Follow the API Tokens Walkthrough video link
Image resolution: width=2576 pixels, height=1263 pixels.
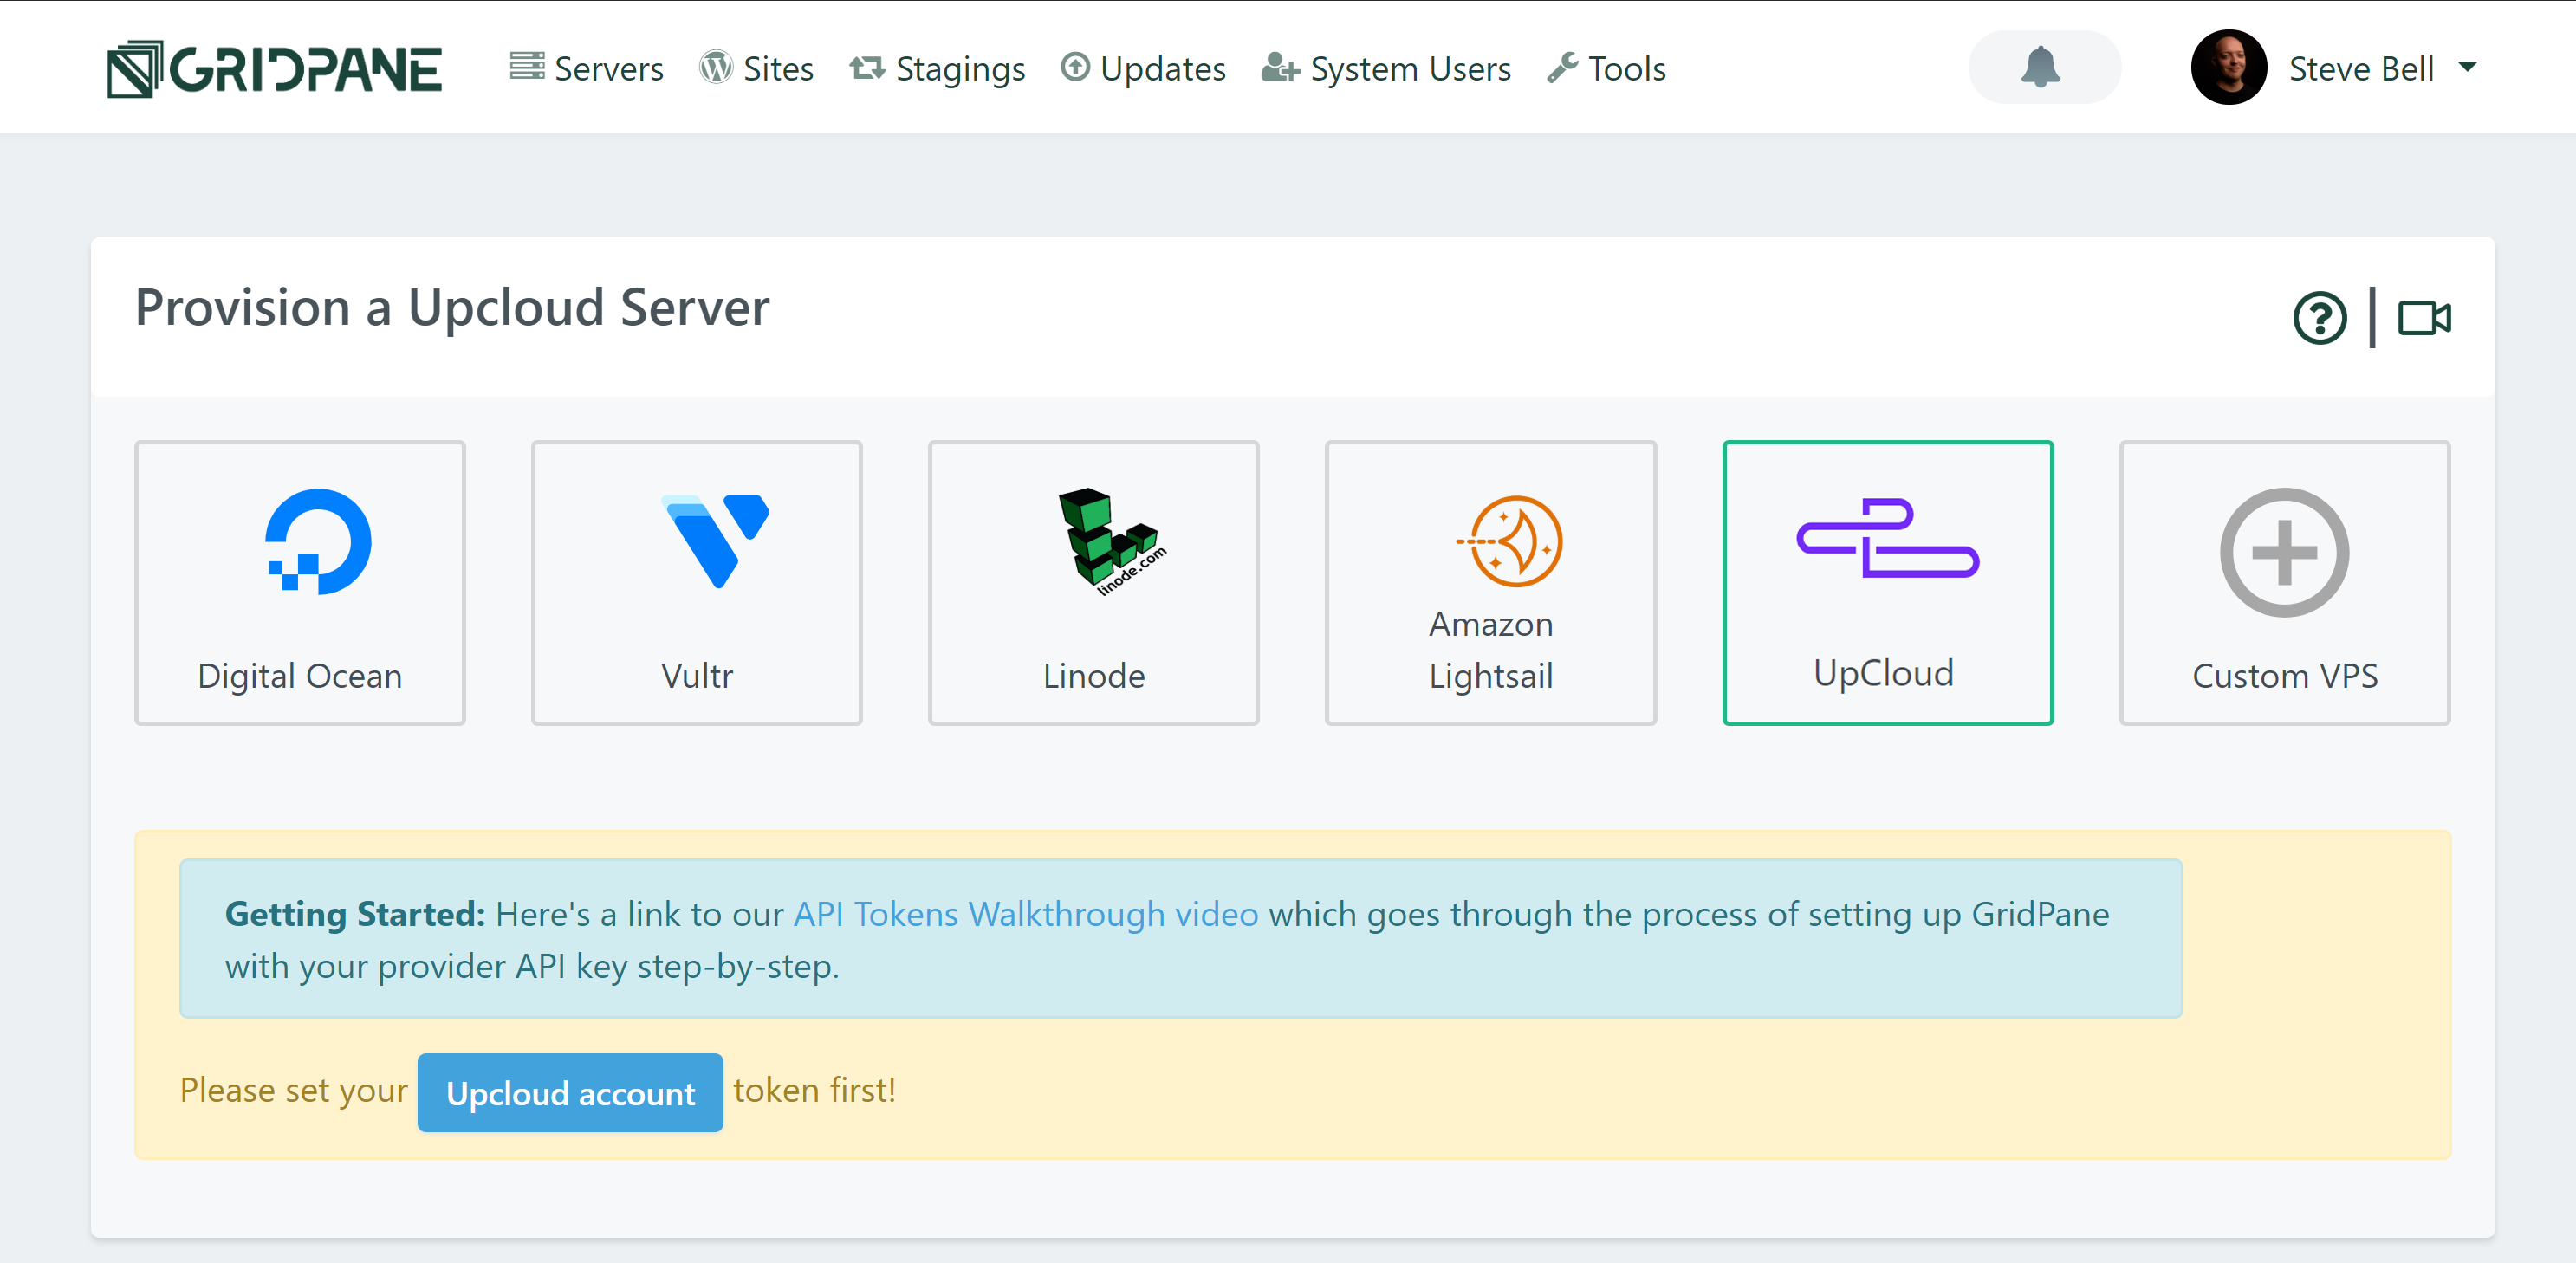(x=1025, y=914)
